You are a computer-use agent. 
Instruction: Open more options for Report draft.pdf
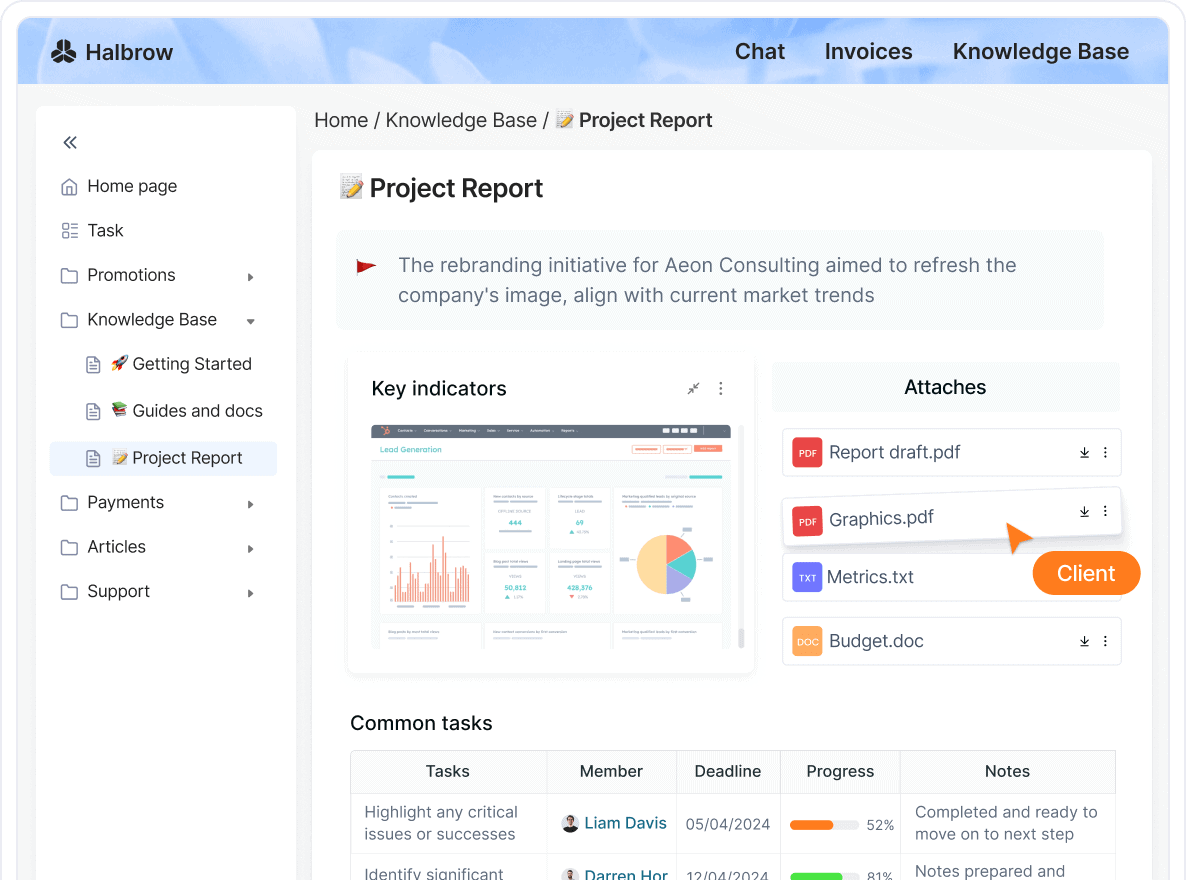click(1105, 453)
